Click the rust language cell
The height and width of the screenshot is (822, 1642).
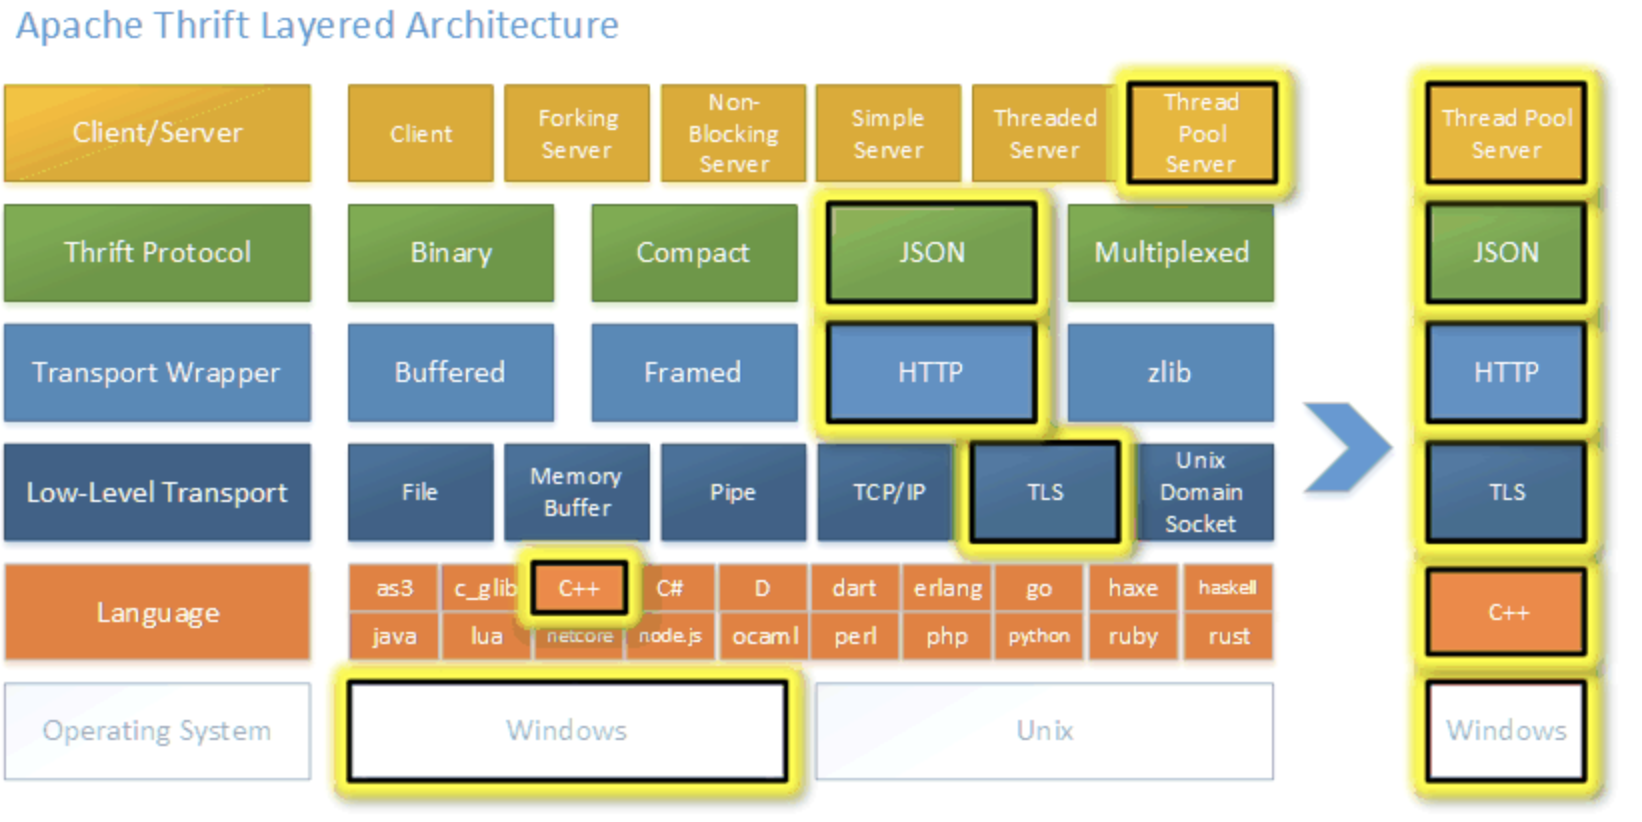point(1228,637)
